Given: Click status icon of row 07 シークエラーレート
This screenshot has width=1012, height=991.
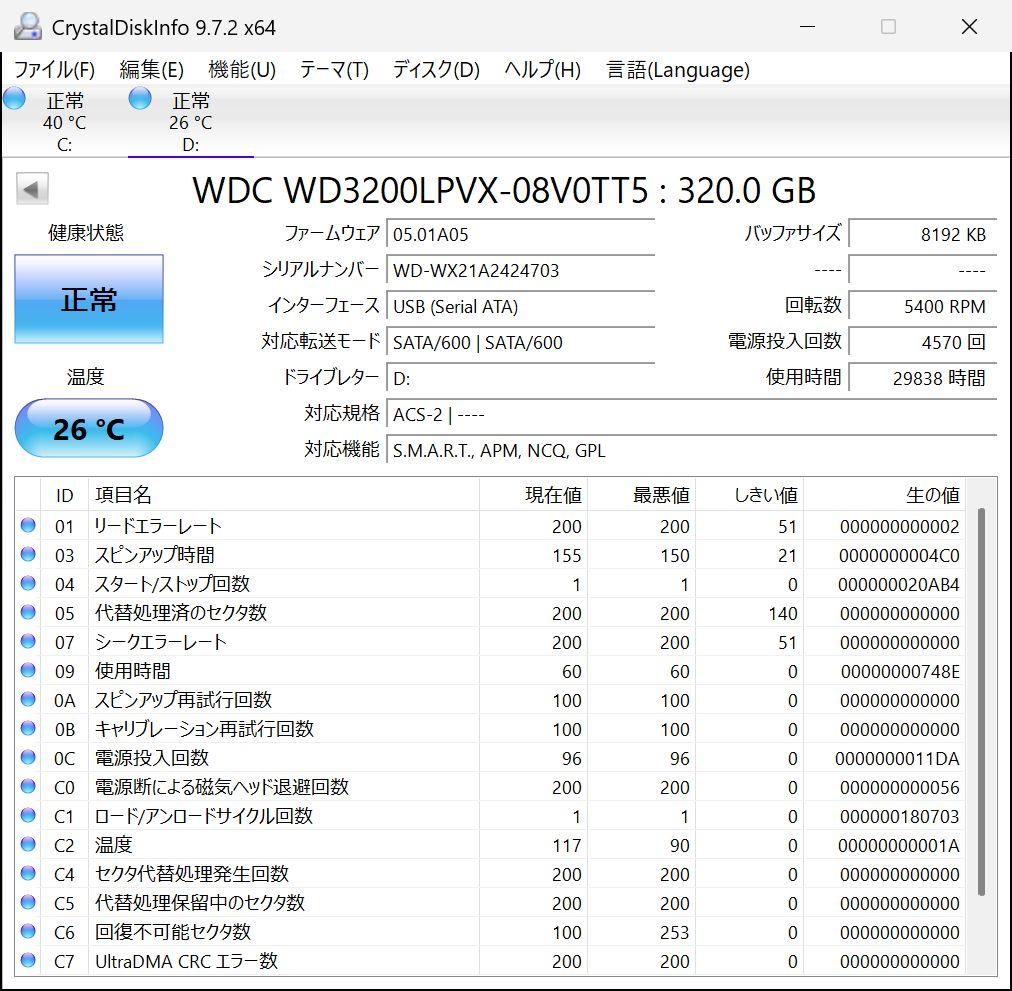Looking at the screenshot, I should [28, 642].
